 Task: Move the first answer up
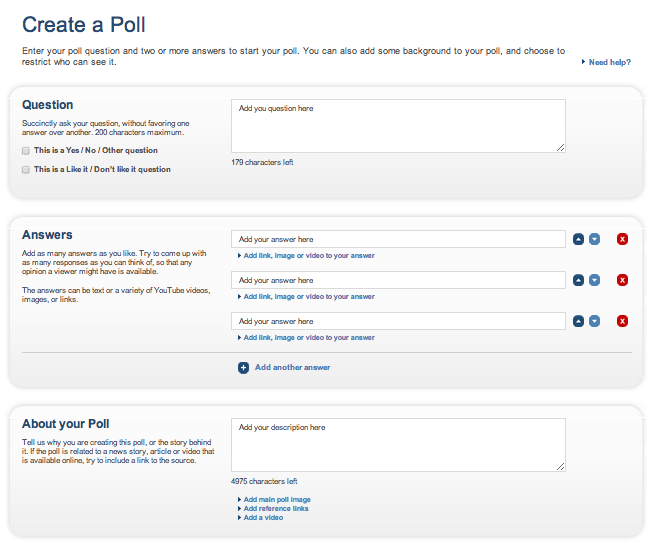[578, 239]
